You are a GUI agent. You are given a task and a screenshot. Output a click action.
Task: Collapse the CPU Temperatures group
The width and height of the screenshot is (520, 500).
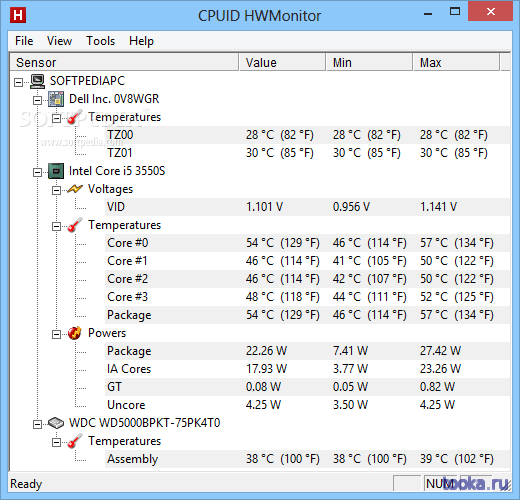56,226
